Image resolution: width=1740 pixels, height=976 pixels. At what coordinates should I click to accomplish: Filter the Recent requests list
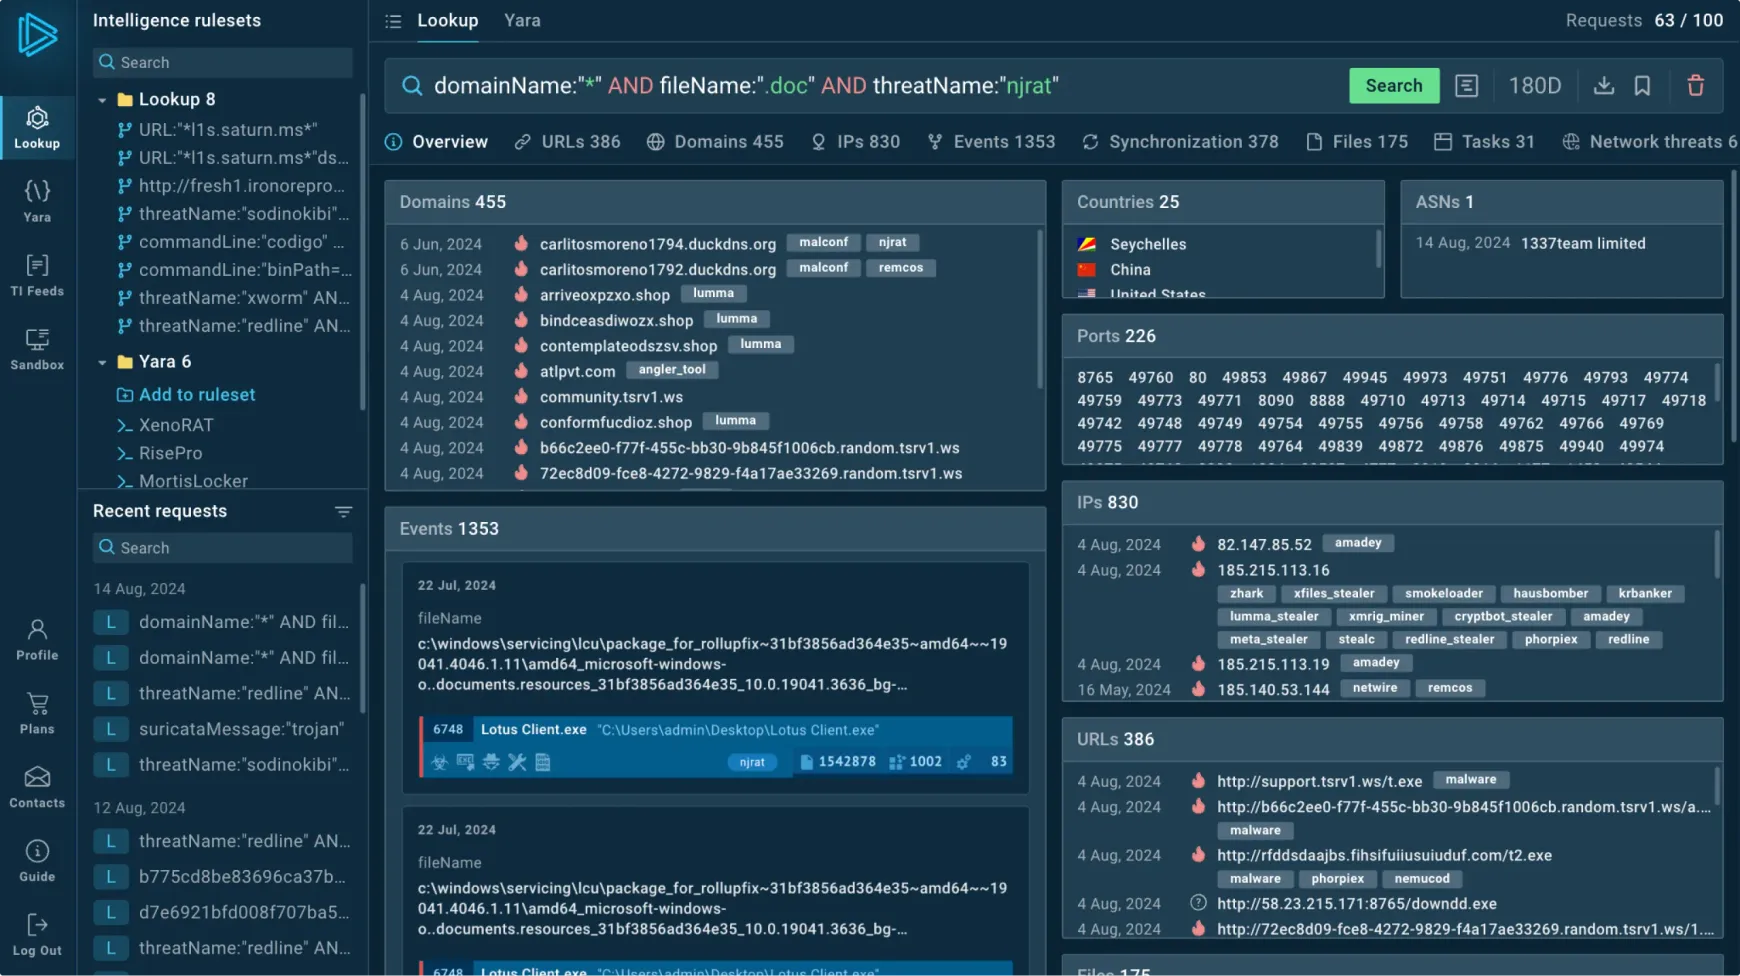[344, 511]
